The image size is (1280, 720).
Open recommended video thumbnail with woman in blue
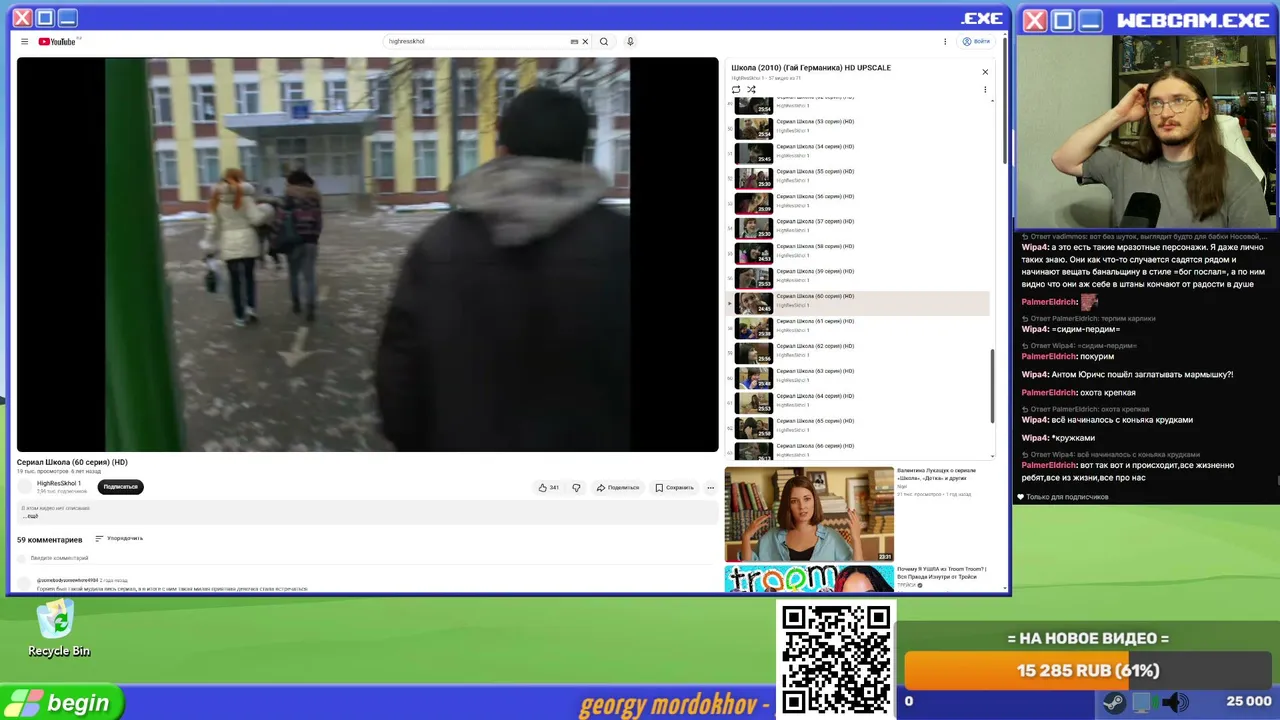coord(809,514)
